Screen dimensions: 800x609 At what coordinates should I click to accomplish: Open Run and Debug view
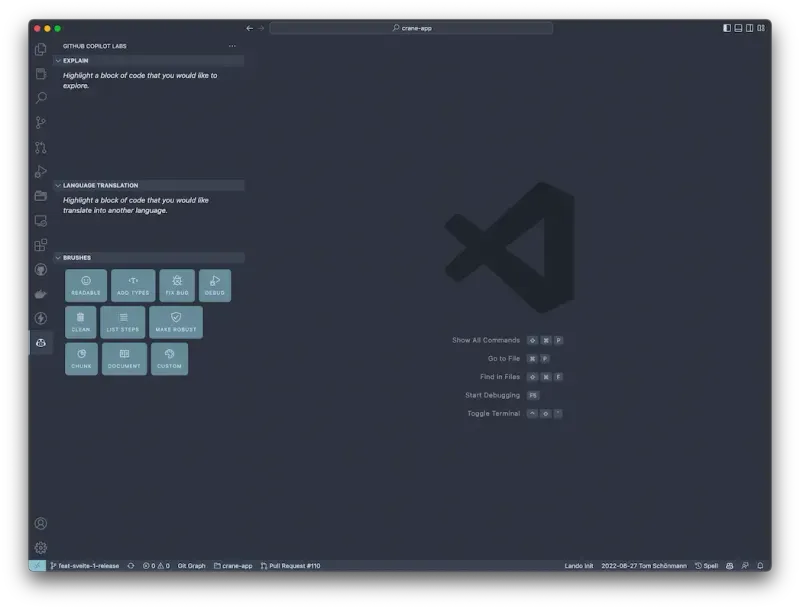[41, 172]
